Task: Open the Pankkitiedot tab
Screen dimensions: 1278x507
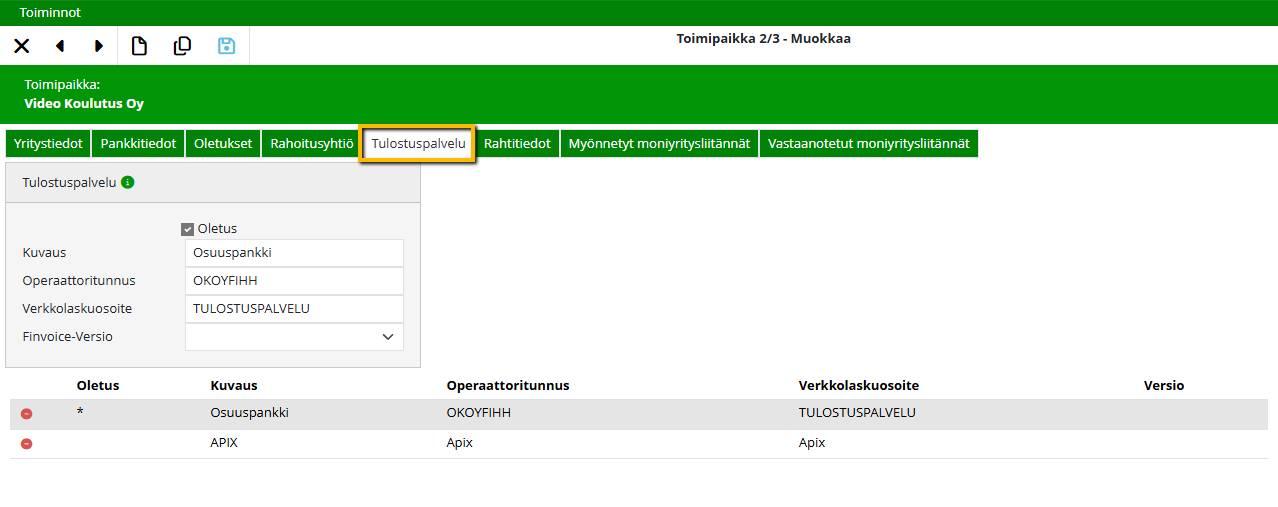Action: click(x=138, y=144)
